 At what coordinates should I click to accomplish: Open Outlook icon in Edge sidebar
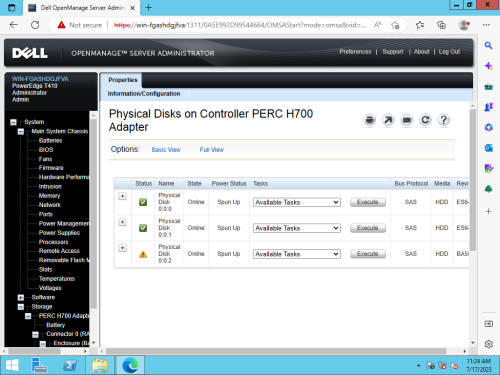[x=488, y=148]
